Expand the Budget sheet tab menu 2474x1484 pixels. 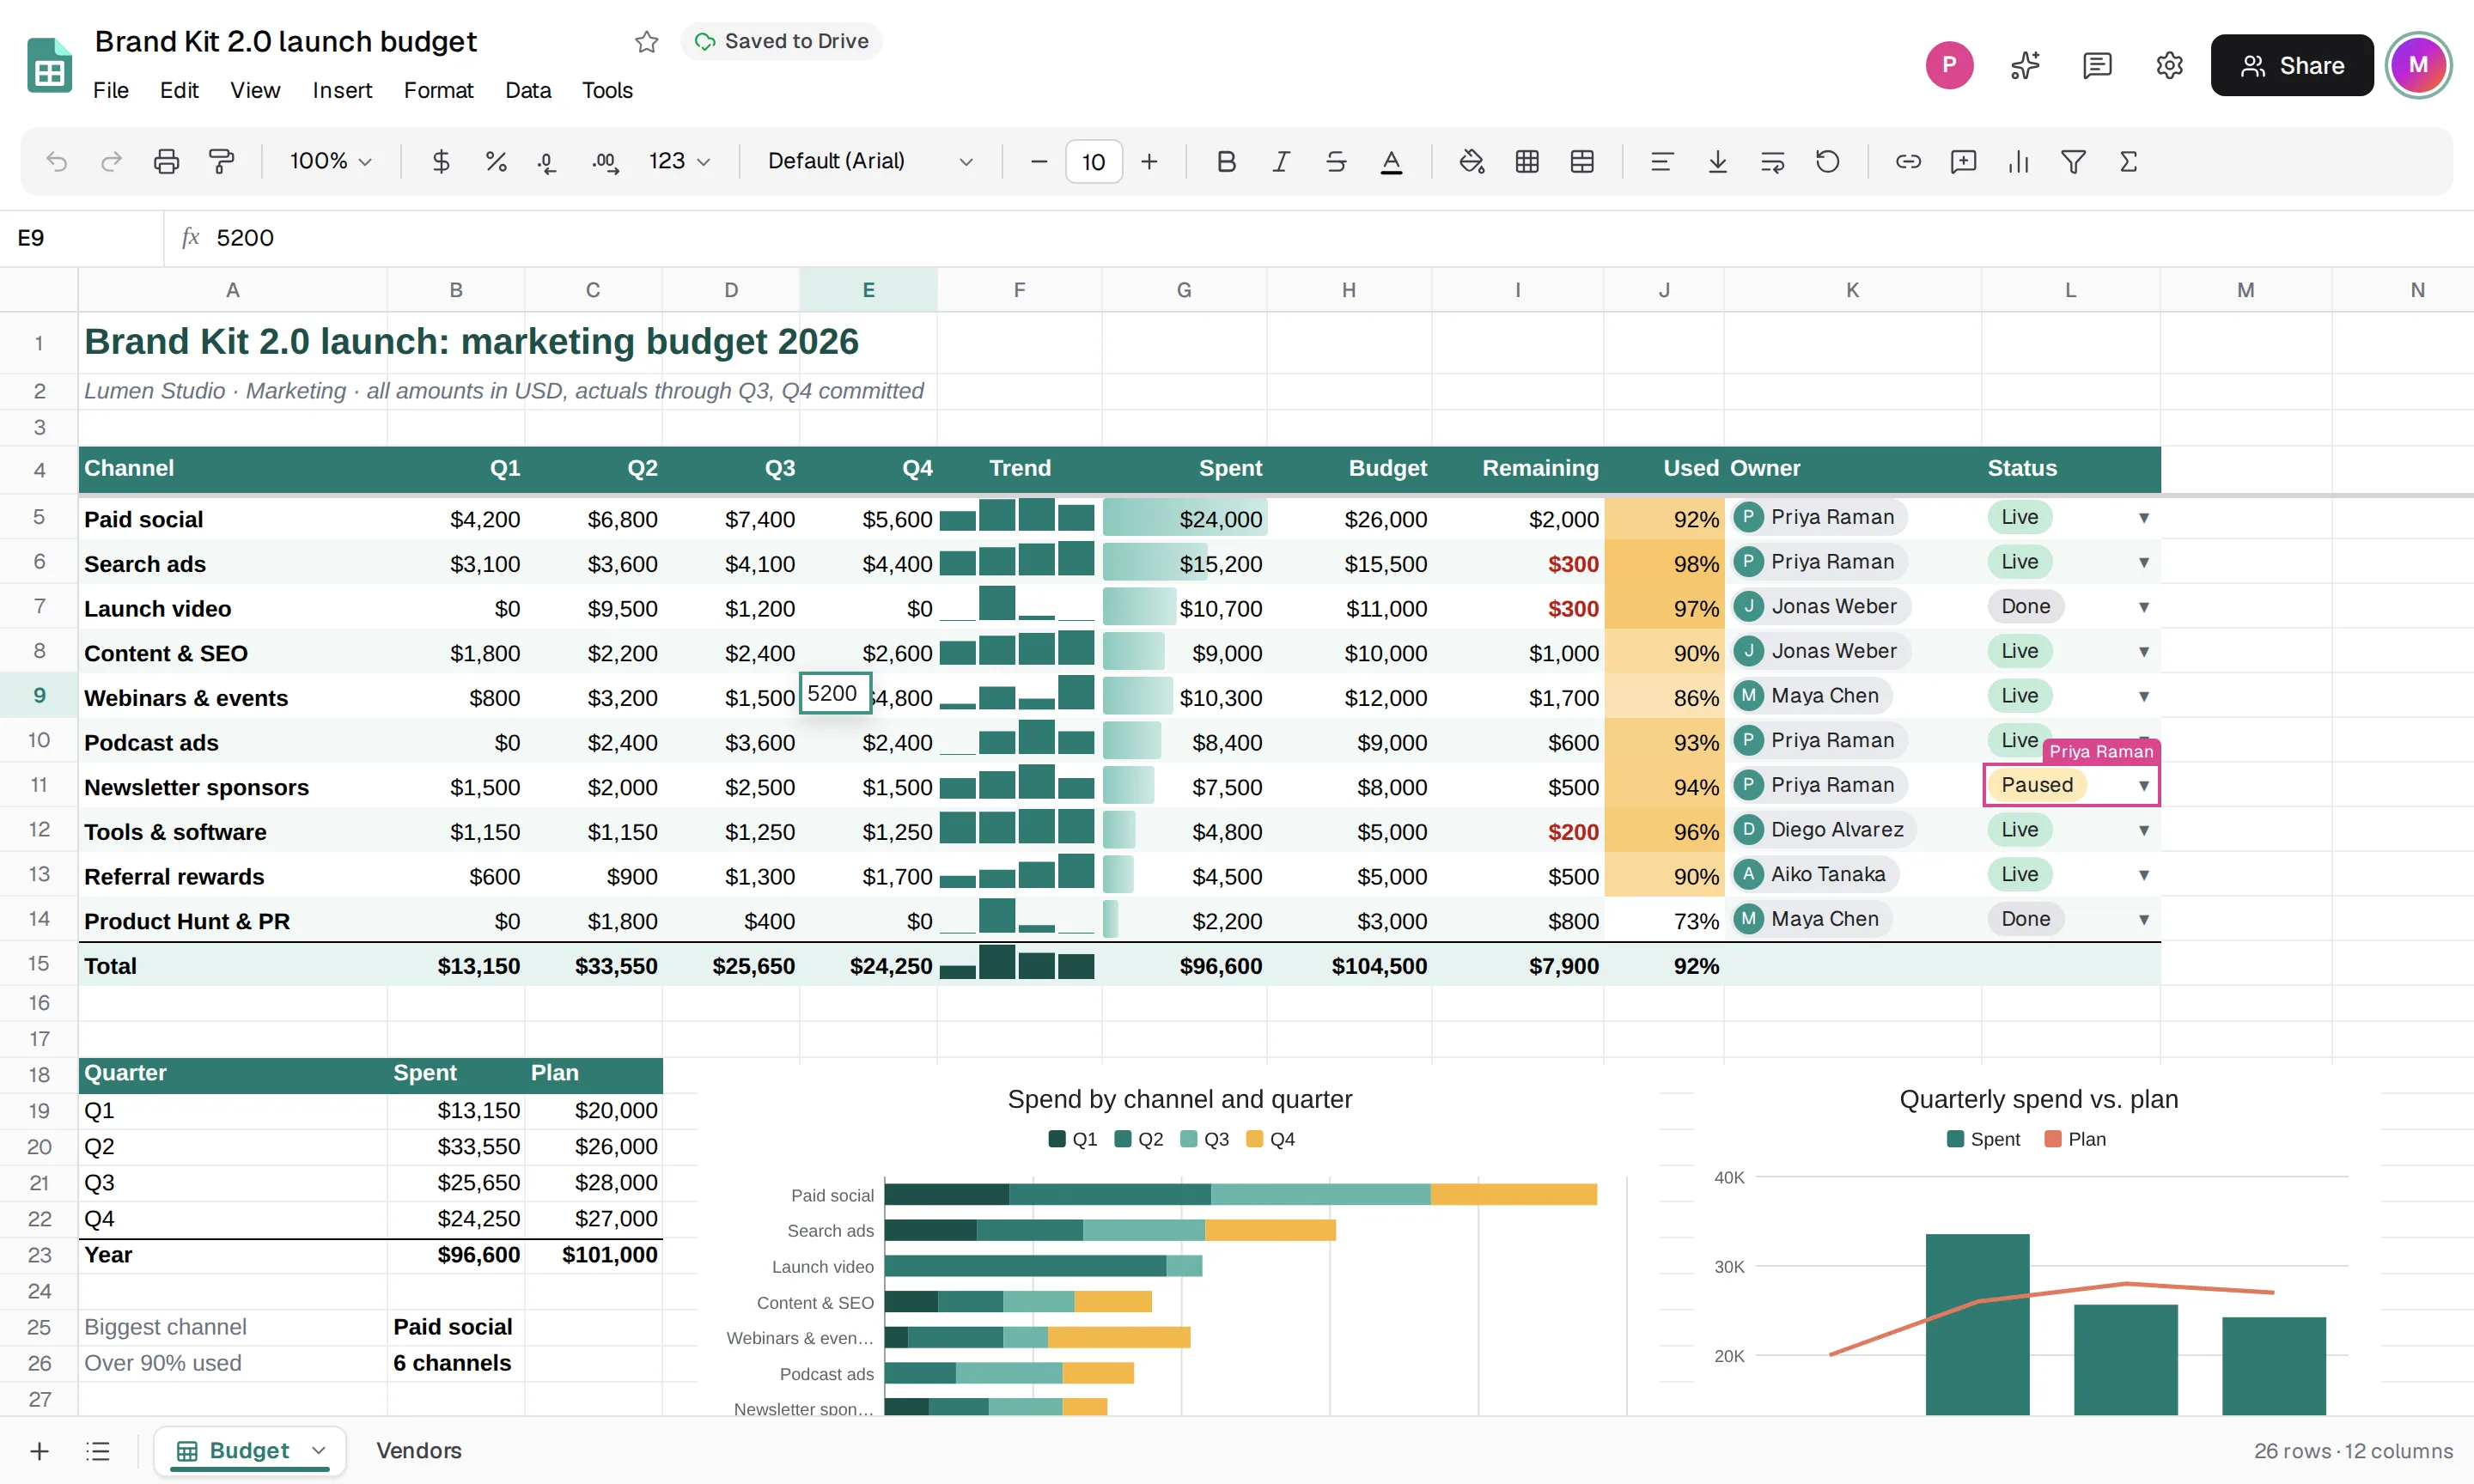coord(319,1450)
